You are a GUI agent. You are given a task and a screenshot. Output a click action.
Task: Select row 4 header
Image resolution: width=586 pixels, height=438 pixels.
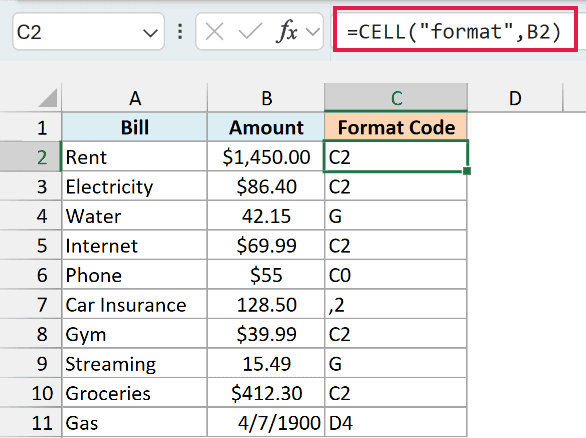31,216
